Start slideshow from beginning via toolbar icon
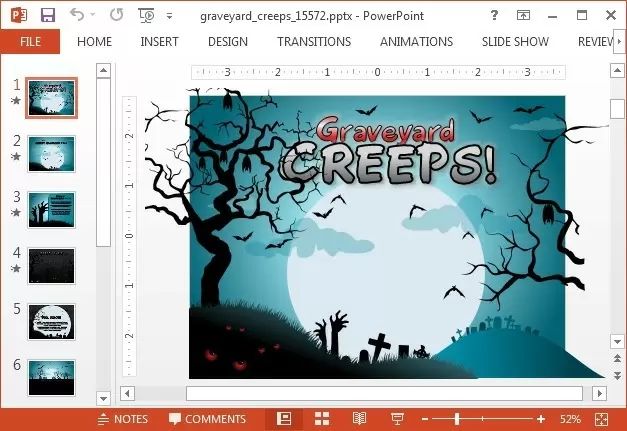The image size is (627, 431). coord(147,16)
